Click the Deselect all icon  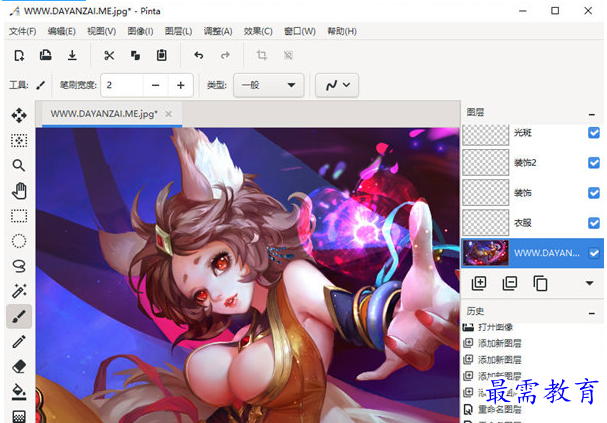[288, 55]
